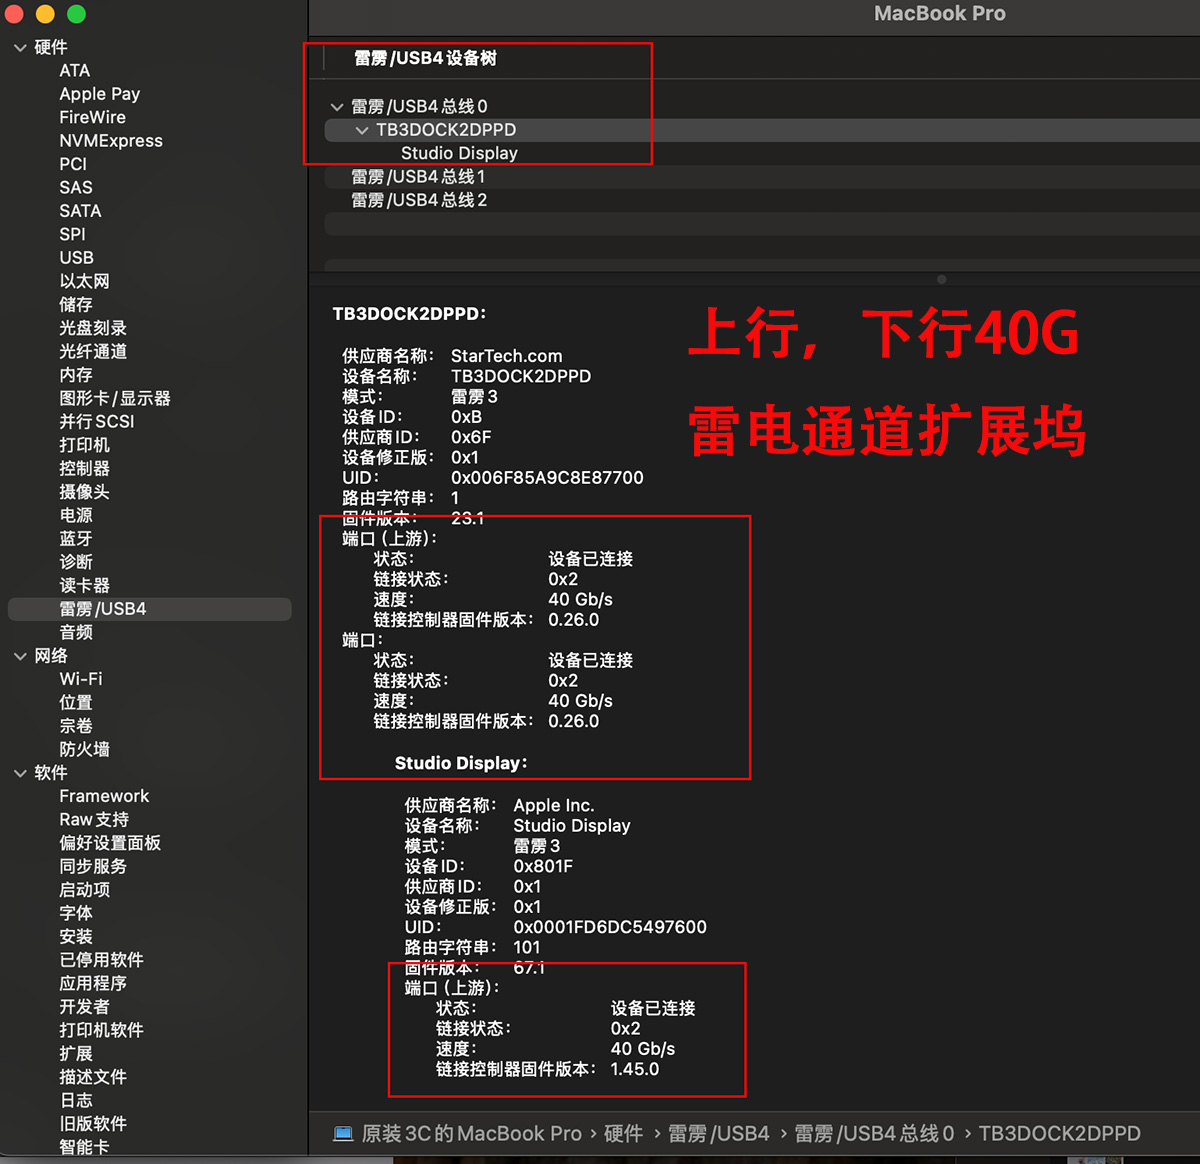This screenshot has width=1200, height=1164.
Task: Select NVMExpress in the sidebar
Action: [111, 141]
